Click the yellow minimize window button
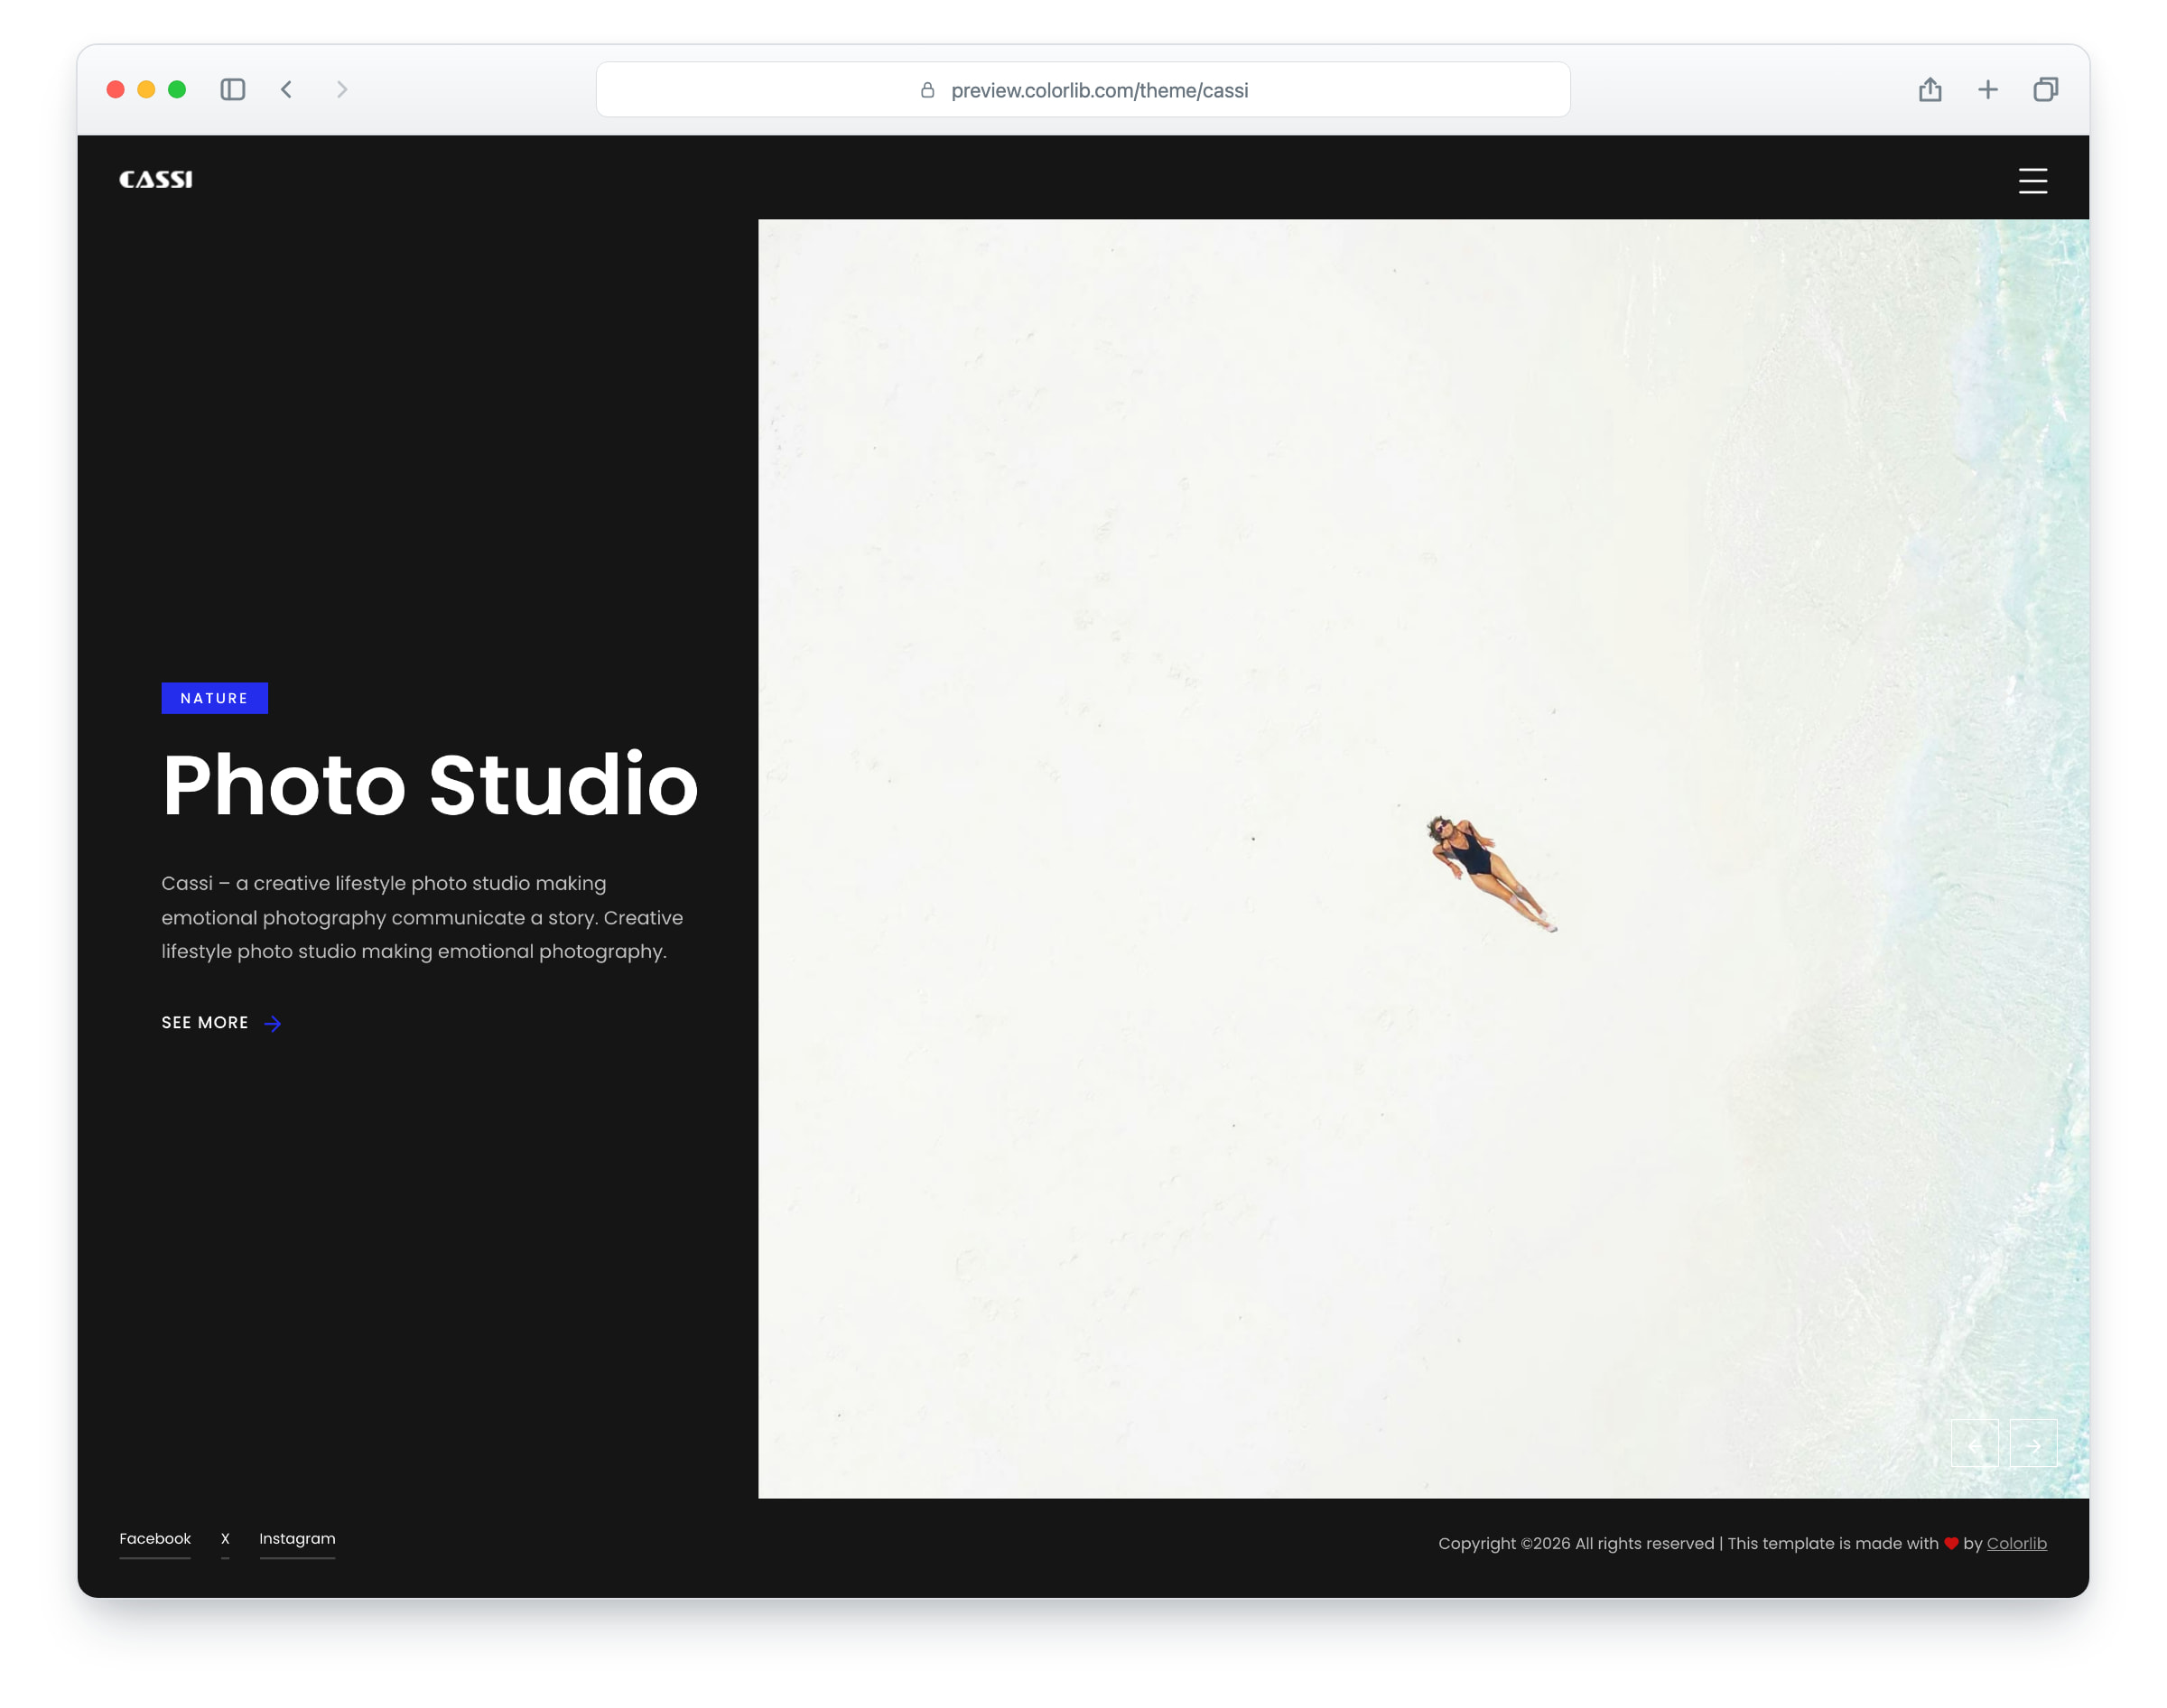This screenshot has height=1708, width=2167. [x=146, y=90]
